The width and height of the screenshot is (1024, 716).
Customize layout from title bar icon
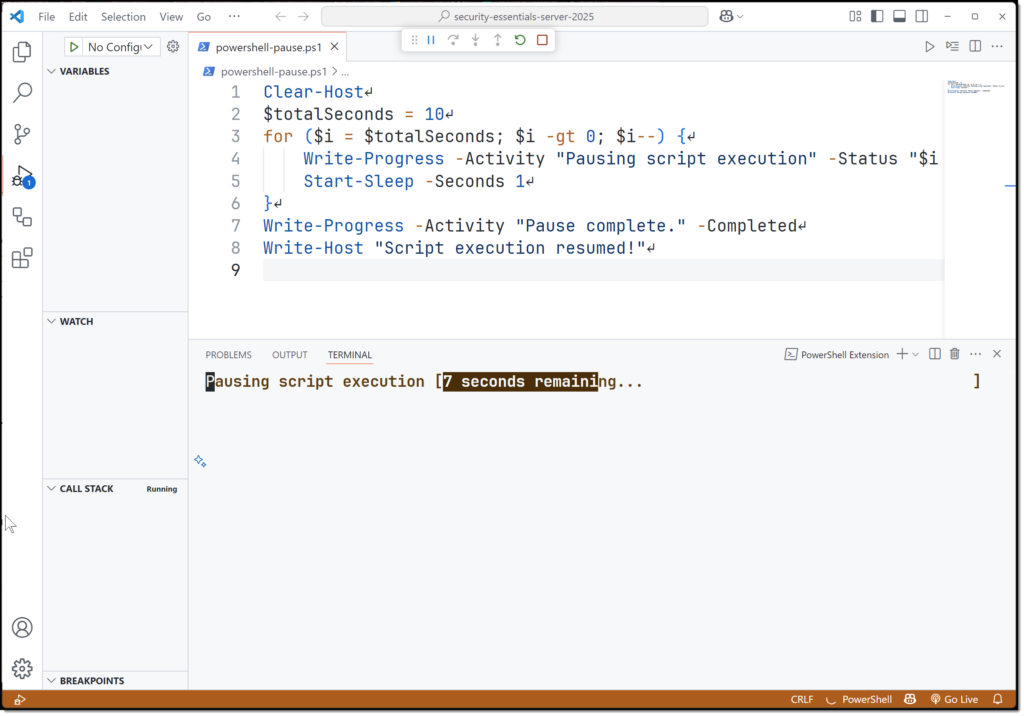coord(856,16)
